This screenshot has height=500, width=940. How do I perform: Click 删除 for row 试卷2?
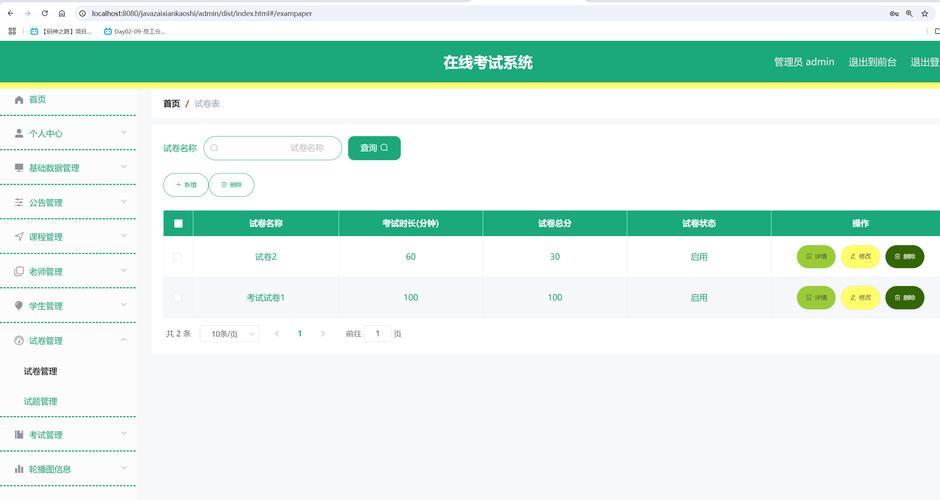click(905, 257)
